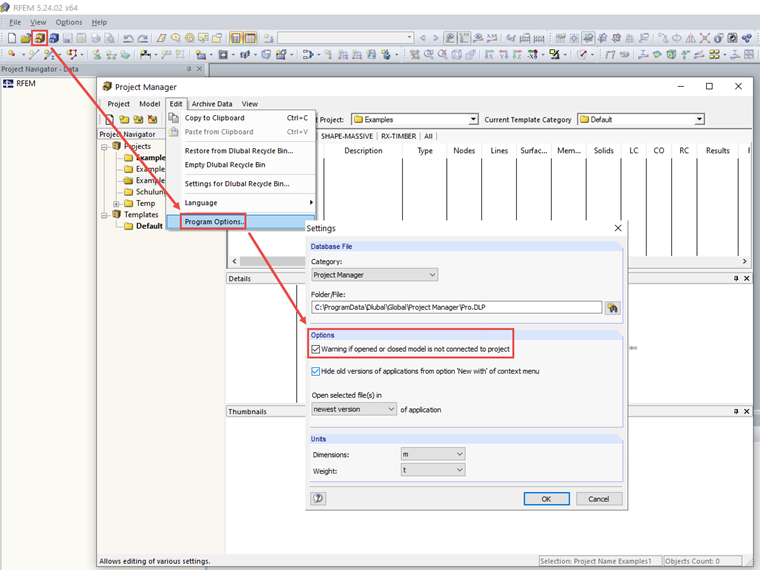Click the help icon in Settings dialog

(x=318, y=498)
